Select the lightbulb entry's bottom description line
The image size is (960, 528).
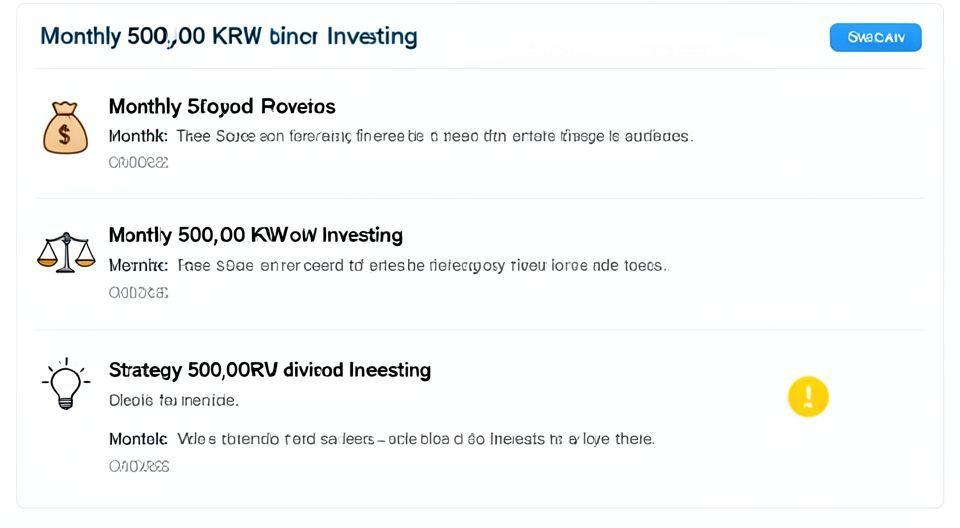coord(415,439)
